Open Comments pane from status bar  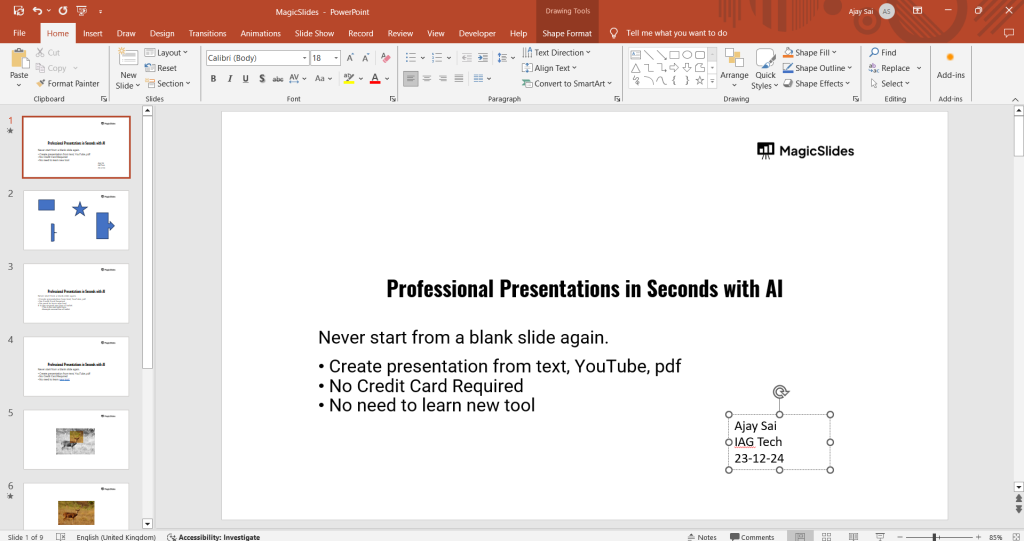click(752, 536)
